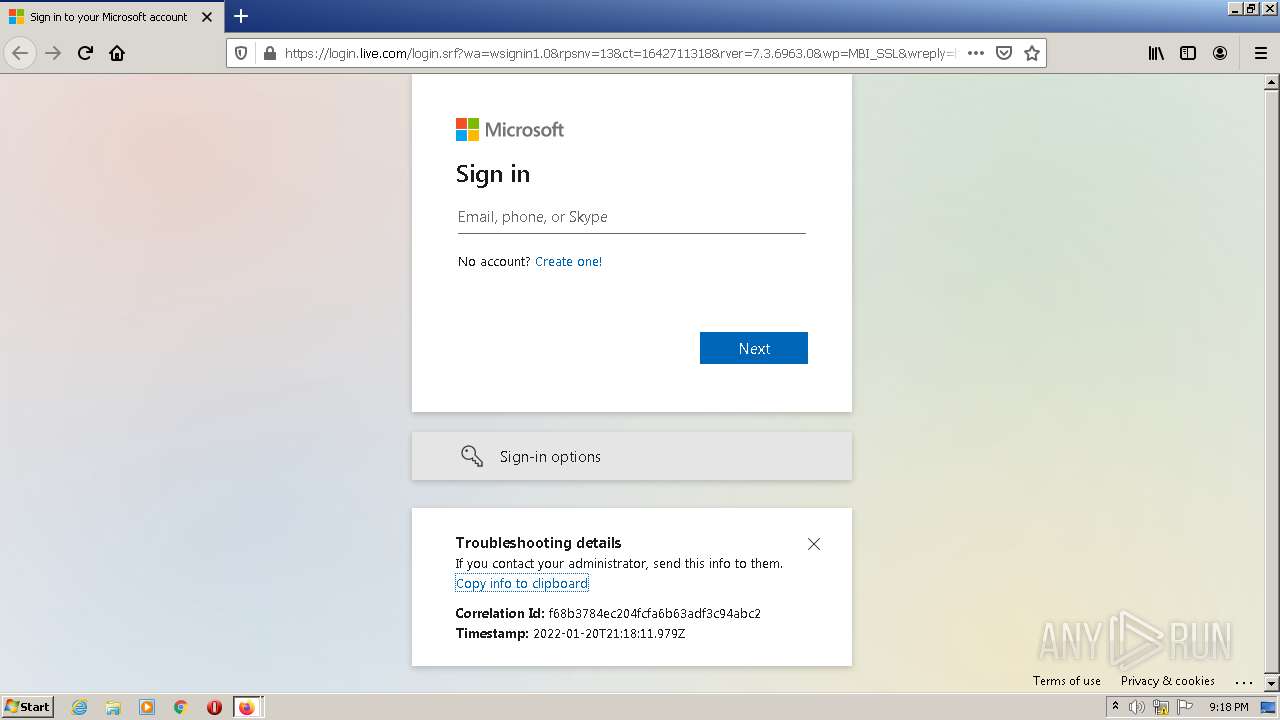Click the Next button
1280x720 pixels.
(754, 348)
